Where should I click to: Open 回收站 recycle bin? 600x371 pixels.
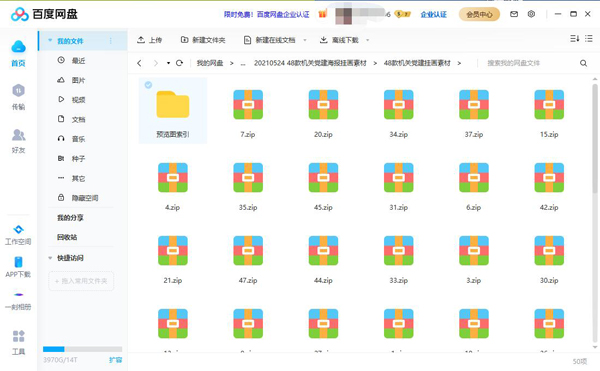(x=67, y=237)
